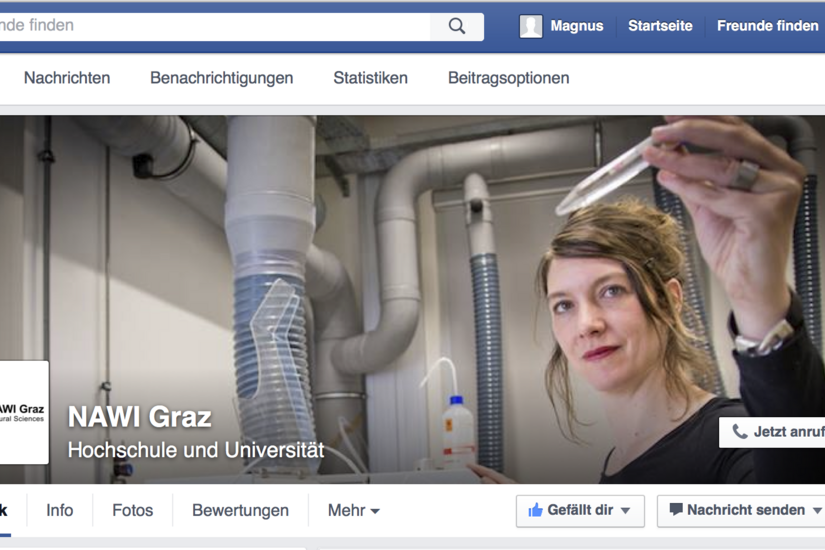Click the magnifying glass search icon
The height and width of the screenshot is (550, 825).
coord(457,26)
